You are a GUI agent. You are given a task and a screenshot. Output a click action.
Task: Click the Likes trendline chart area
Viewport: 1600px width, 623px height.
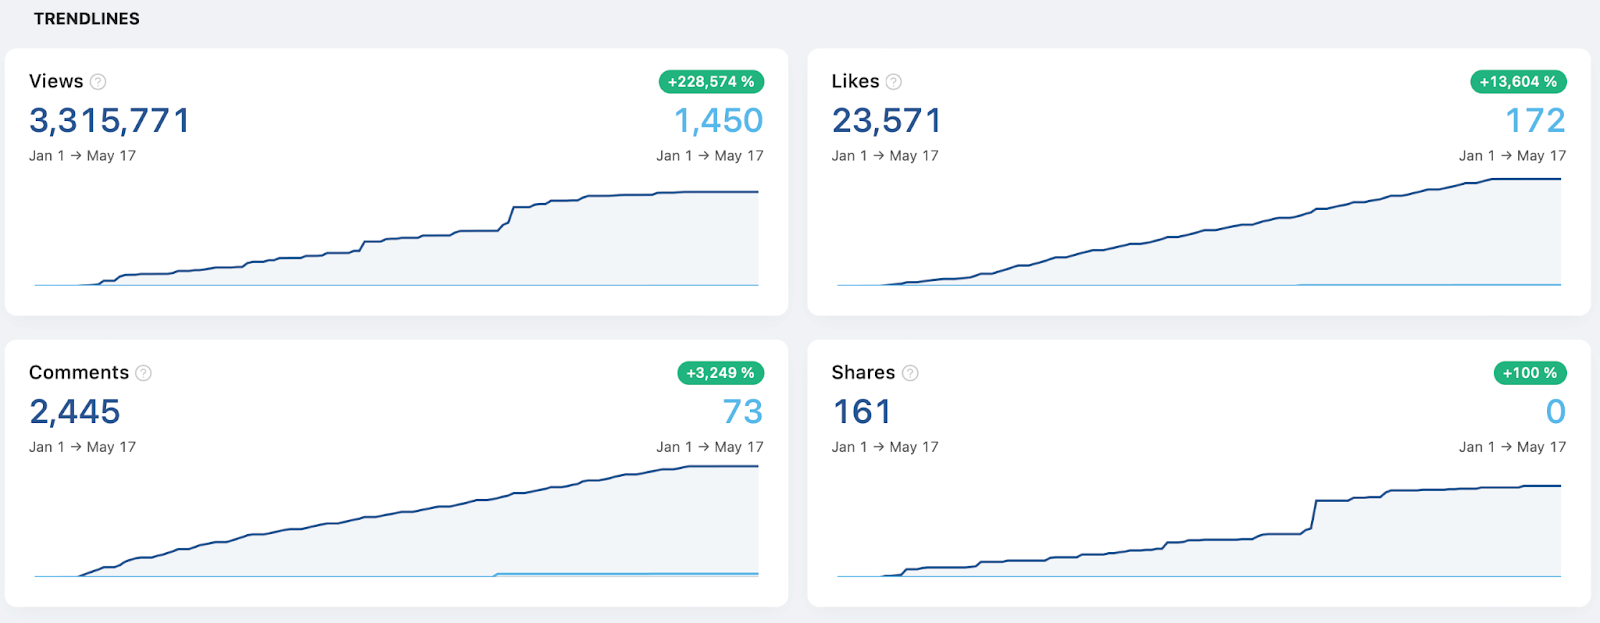(1199, 232)
